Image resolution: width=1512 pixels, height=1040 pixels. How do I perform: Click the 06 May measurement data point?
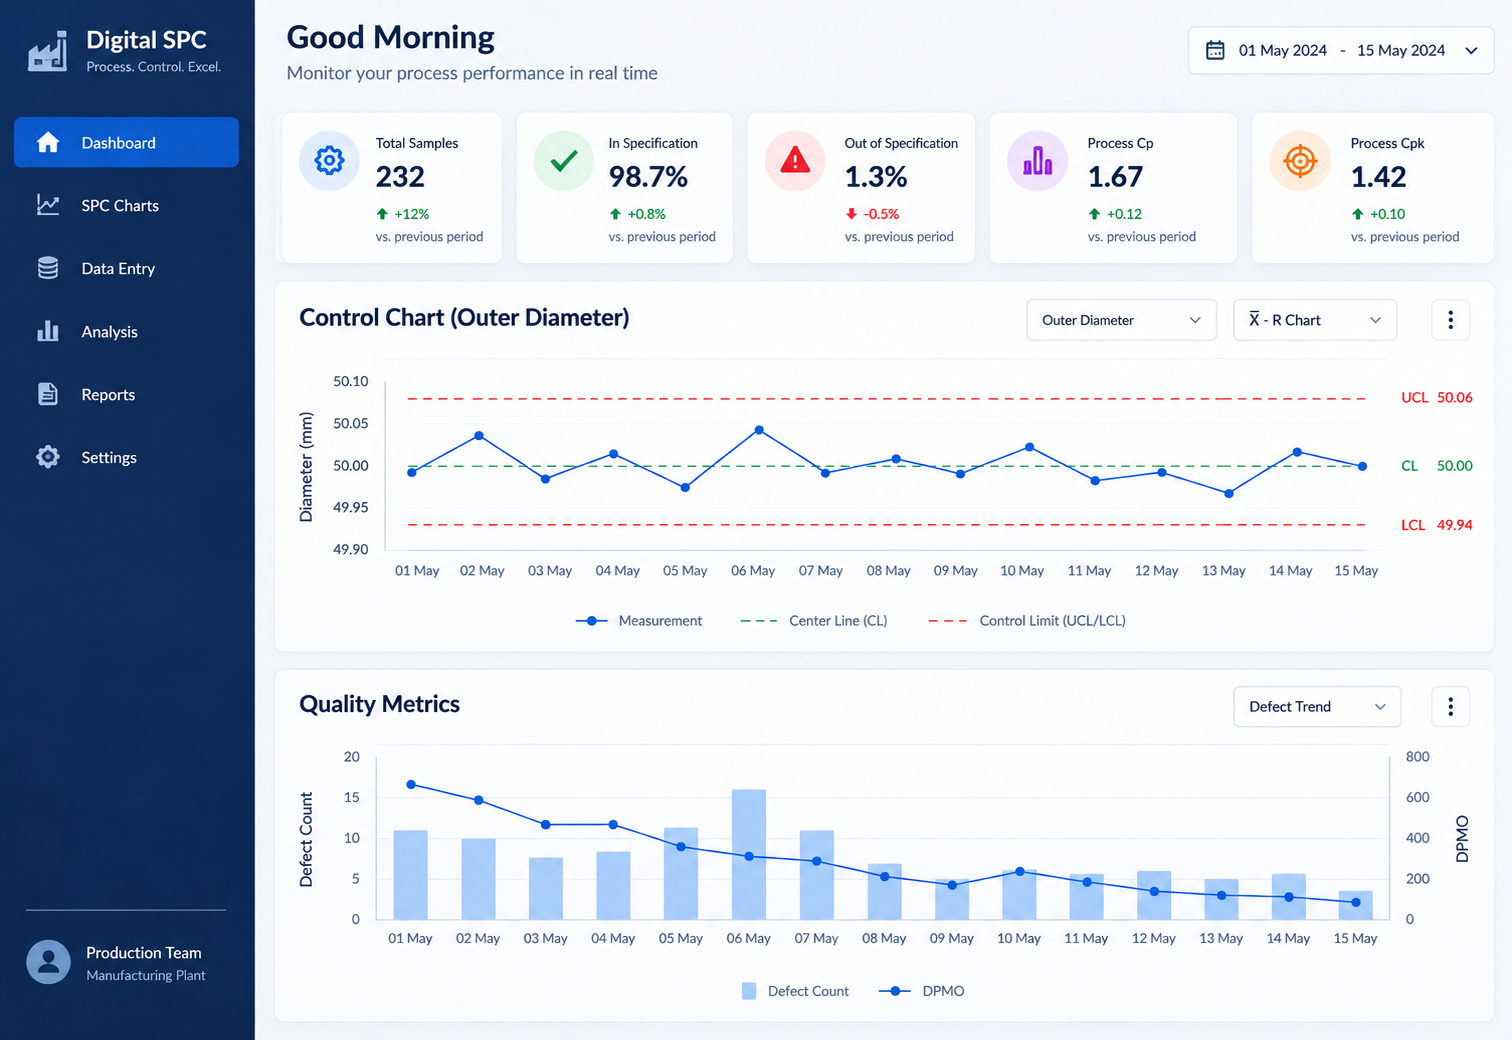[x=759, y=430]
